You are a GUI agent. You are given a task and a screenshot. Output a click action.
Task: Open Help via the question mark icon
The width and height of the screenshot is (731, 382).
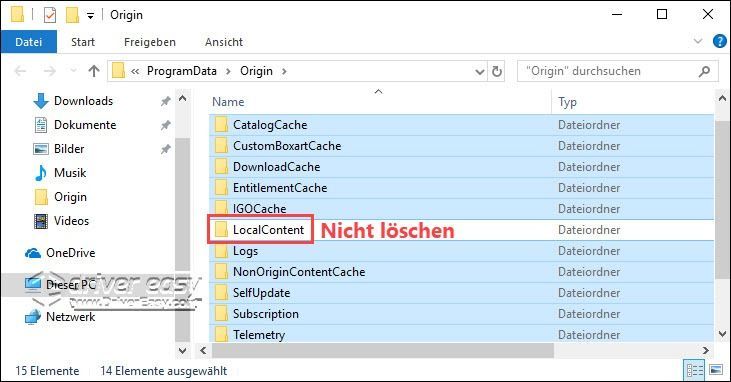click(720, 42)
